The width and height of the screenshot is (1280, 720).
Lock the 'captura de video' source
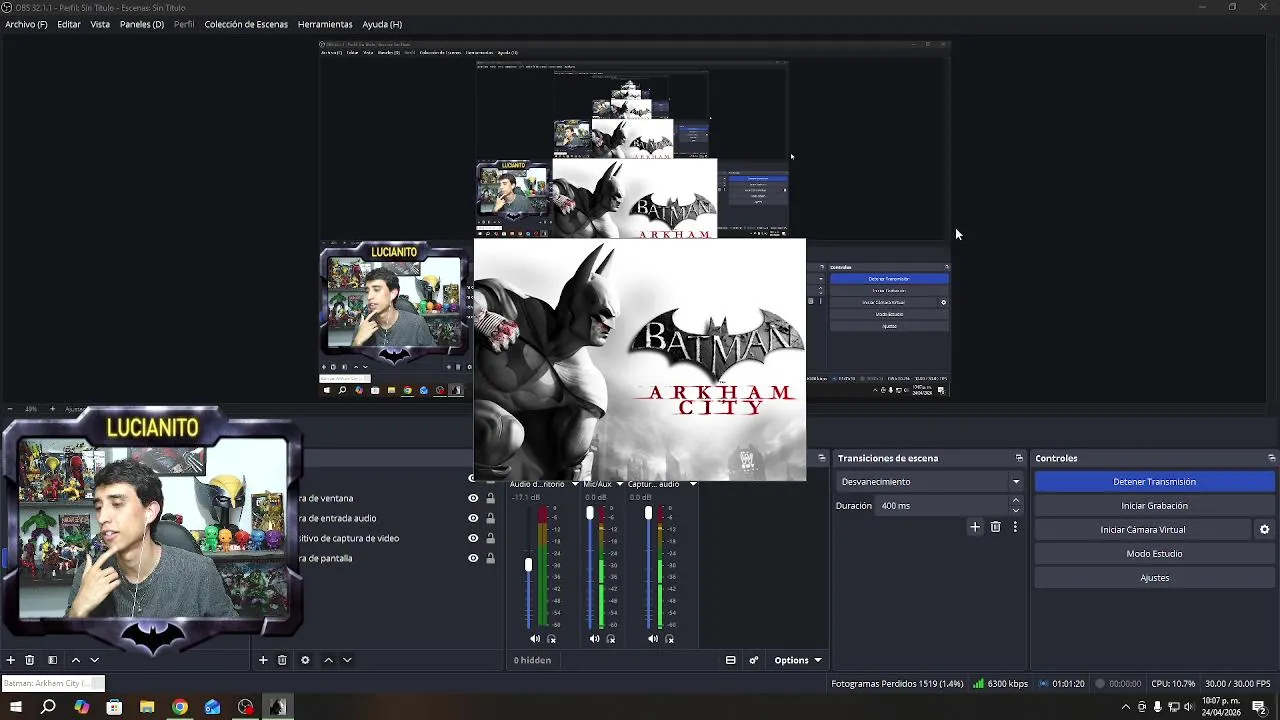point(490,538)
